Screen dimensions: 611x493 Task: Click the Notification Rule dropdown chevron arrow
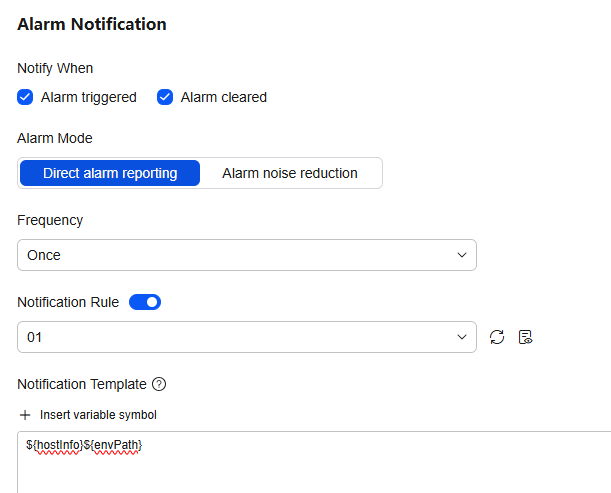pos(462,337)
